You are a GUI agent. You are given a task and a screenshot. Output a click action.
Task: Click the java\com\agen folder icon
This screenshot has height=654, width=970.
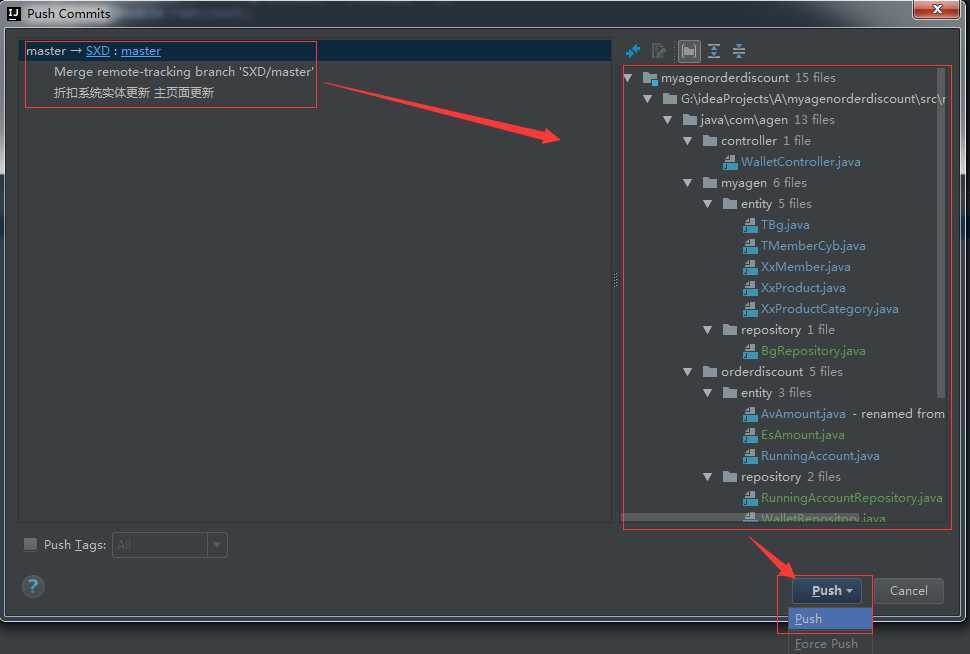(x=690, y=120)
